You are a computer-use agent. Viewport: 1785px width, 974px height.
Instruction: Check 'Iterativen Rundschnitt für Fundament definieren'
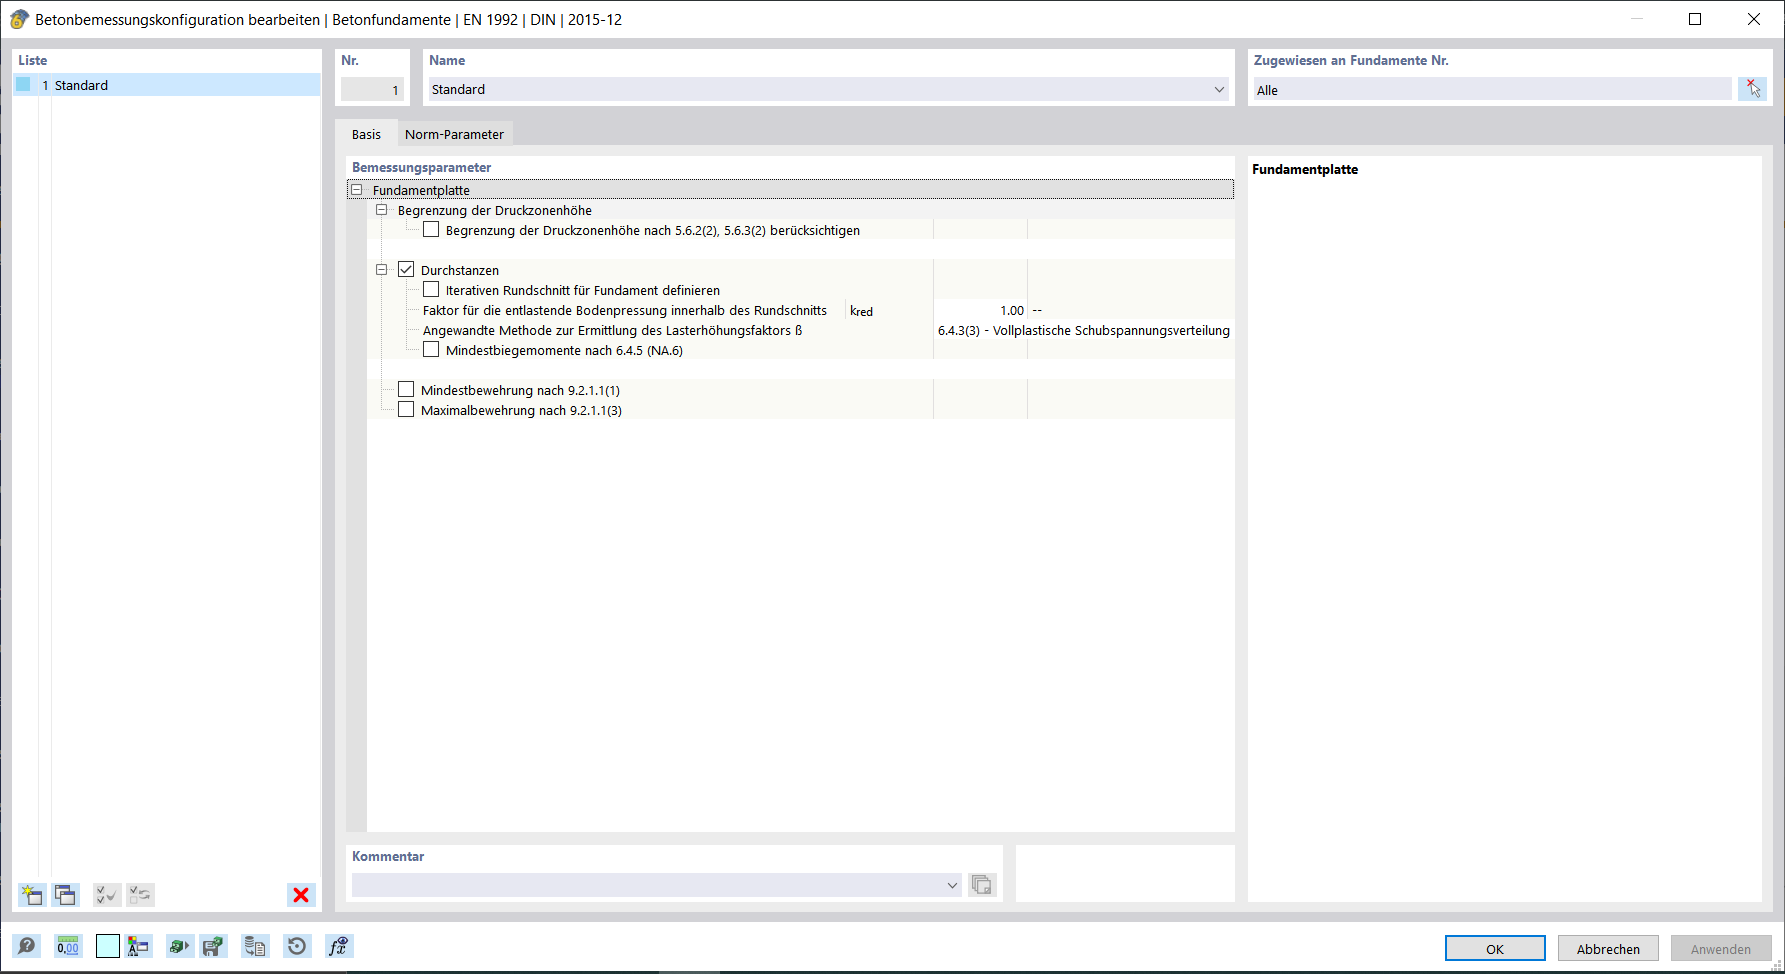[x=431, y=290]
